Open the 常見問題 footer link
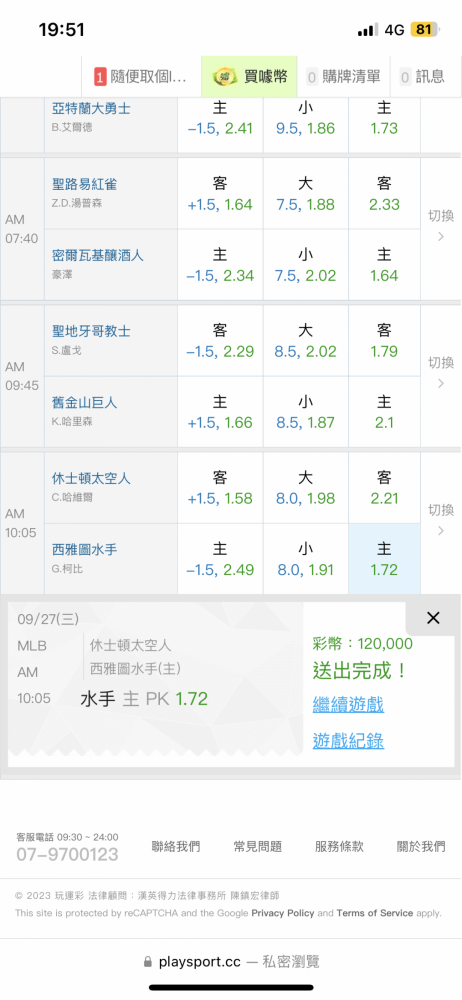 [257, 846]
